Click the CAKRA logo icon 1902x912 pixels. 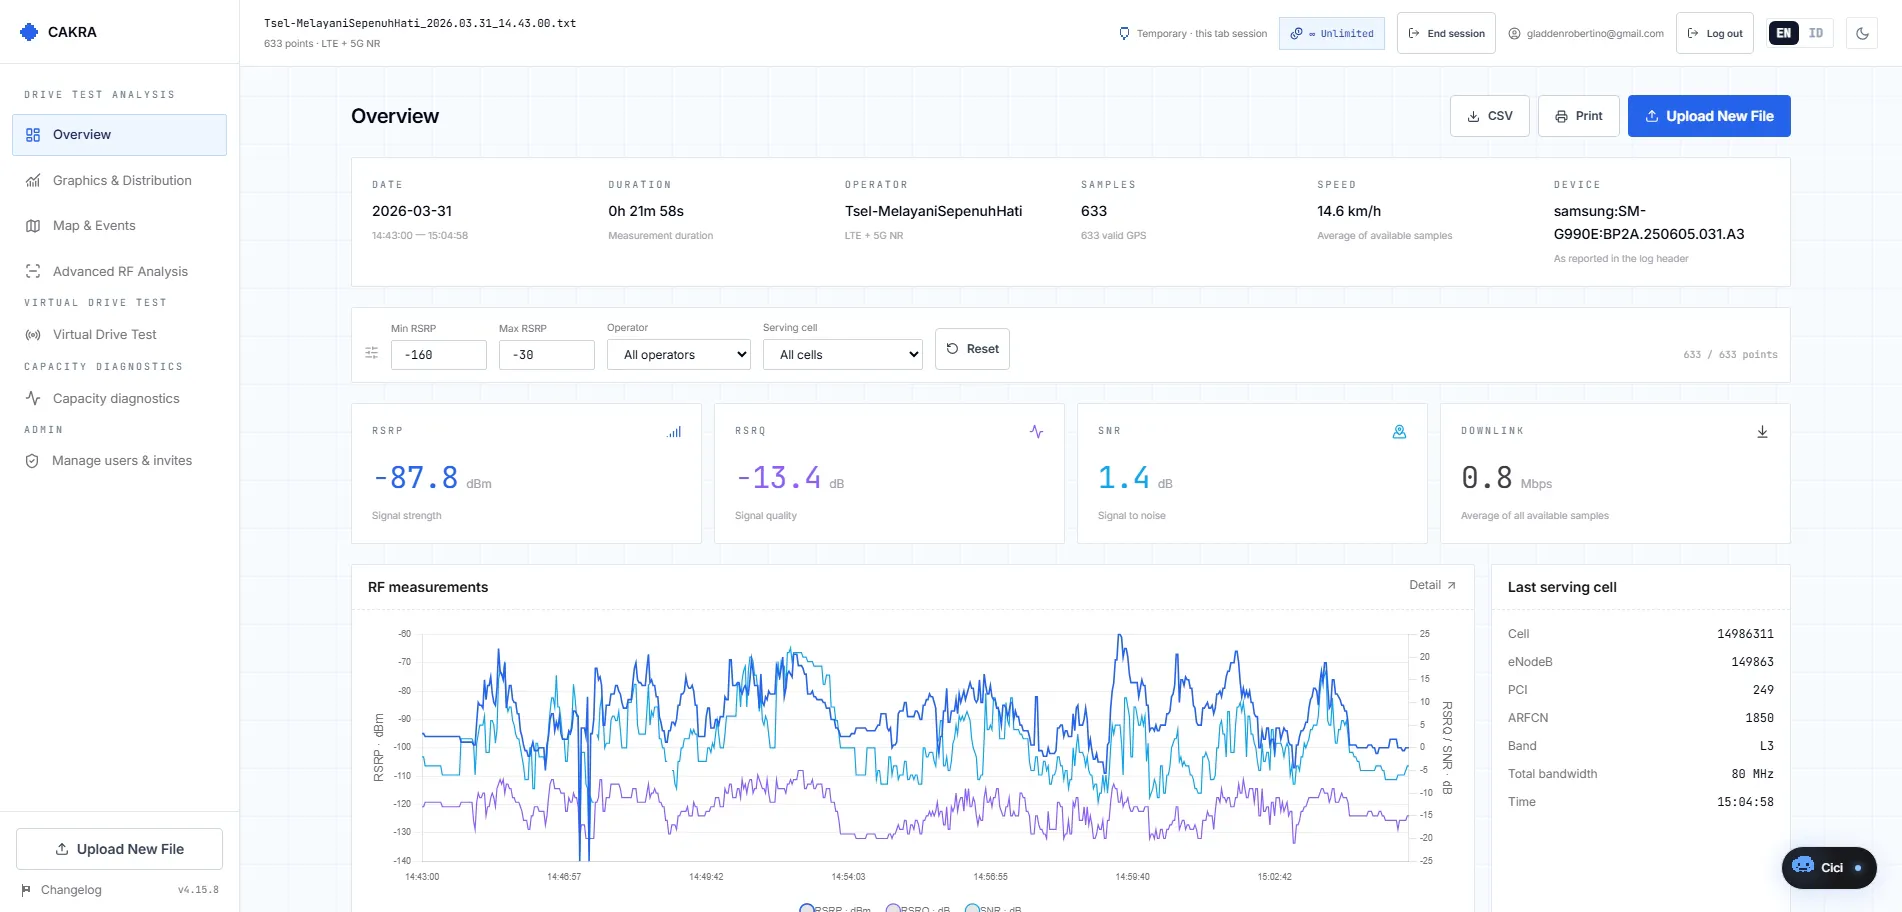(x=29, y=32)
